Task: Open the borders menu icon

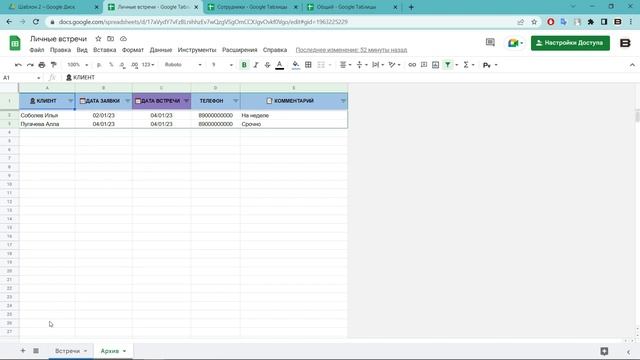Action: (308, 65)
